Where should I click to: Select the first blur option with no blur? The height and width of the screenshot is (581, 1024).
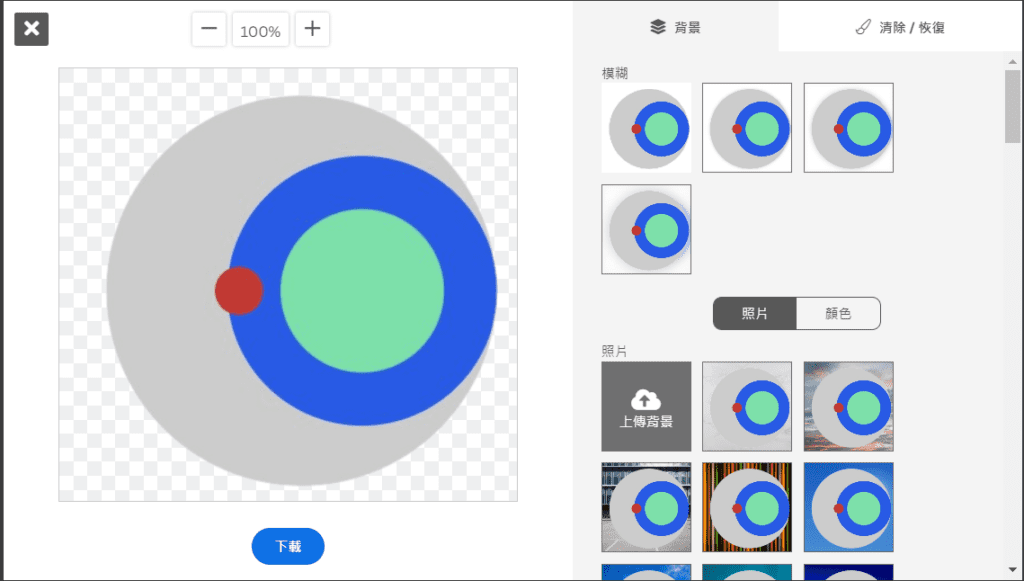click(646, 128)
